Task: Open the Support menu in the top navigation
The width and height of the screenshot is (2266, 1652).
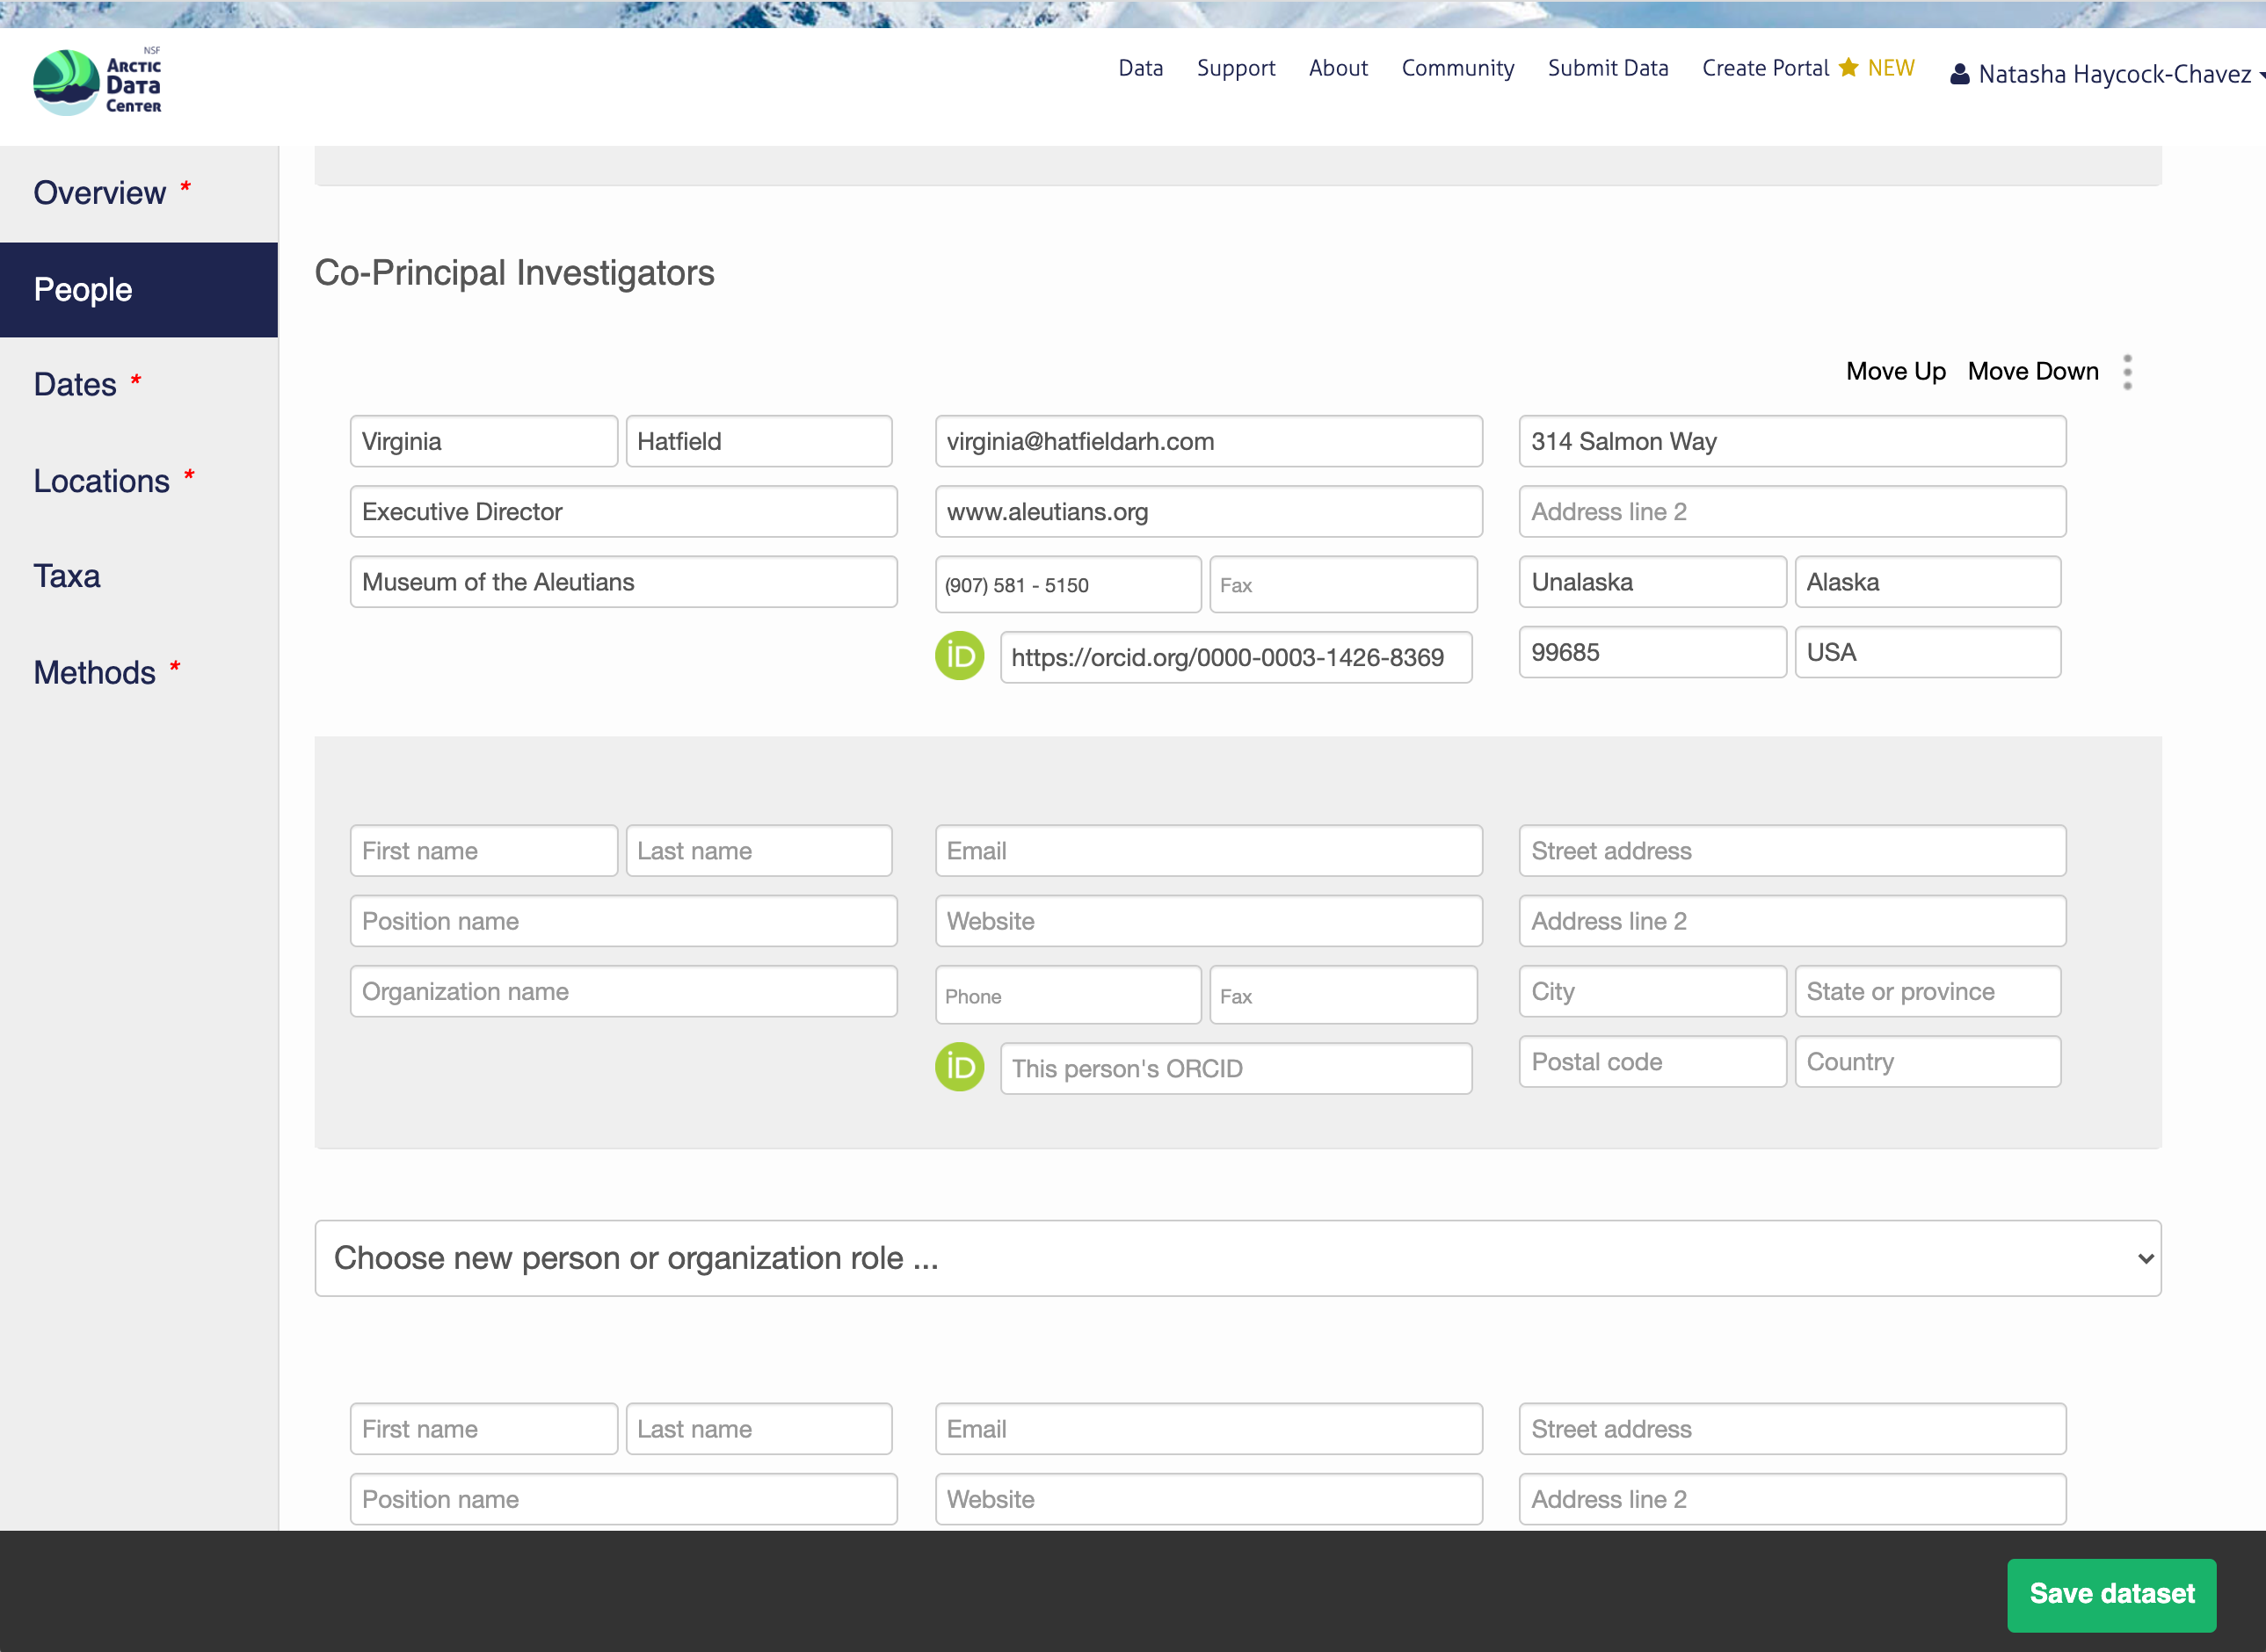Action: pos(1235,68)
